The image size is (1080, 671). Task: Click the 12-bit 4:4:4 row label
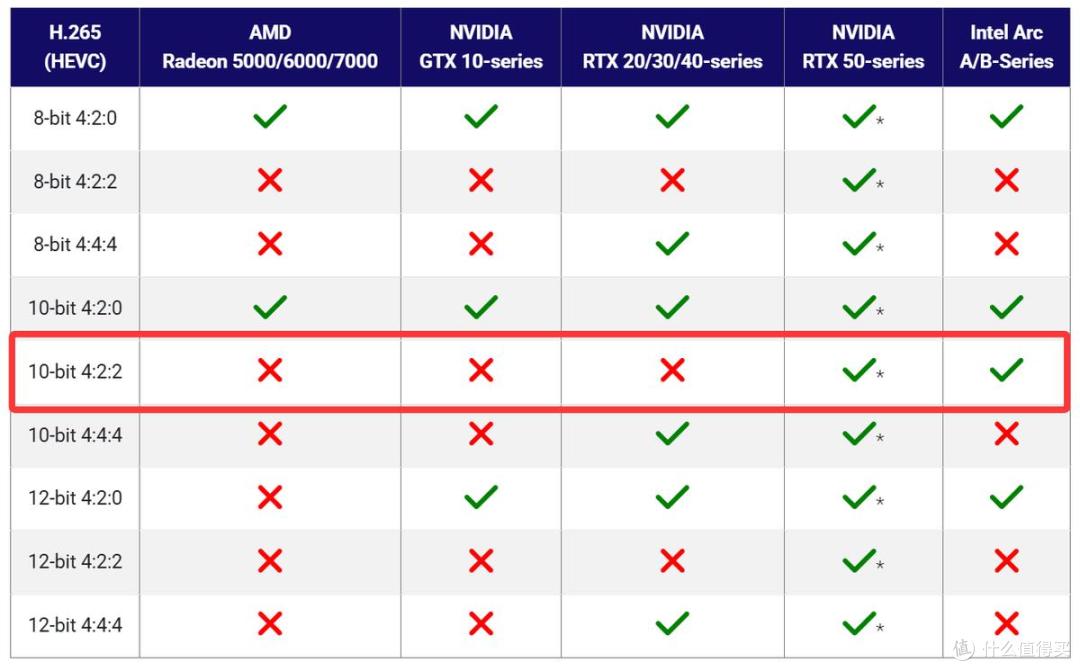point(75,625)
